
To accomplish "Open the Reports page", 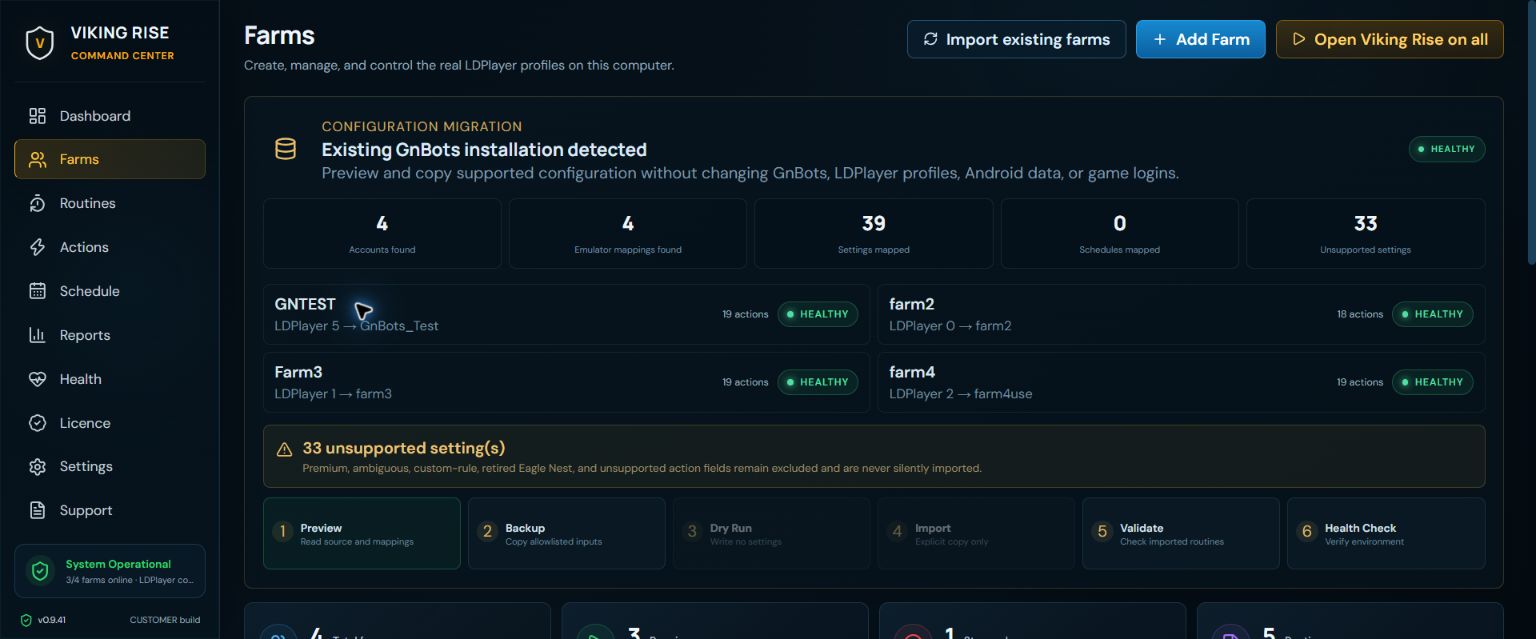I will 110,335.
